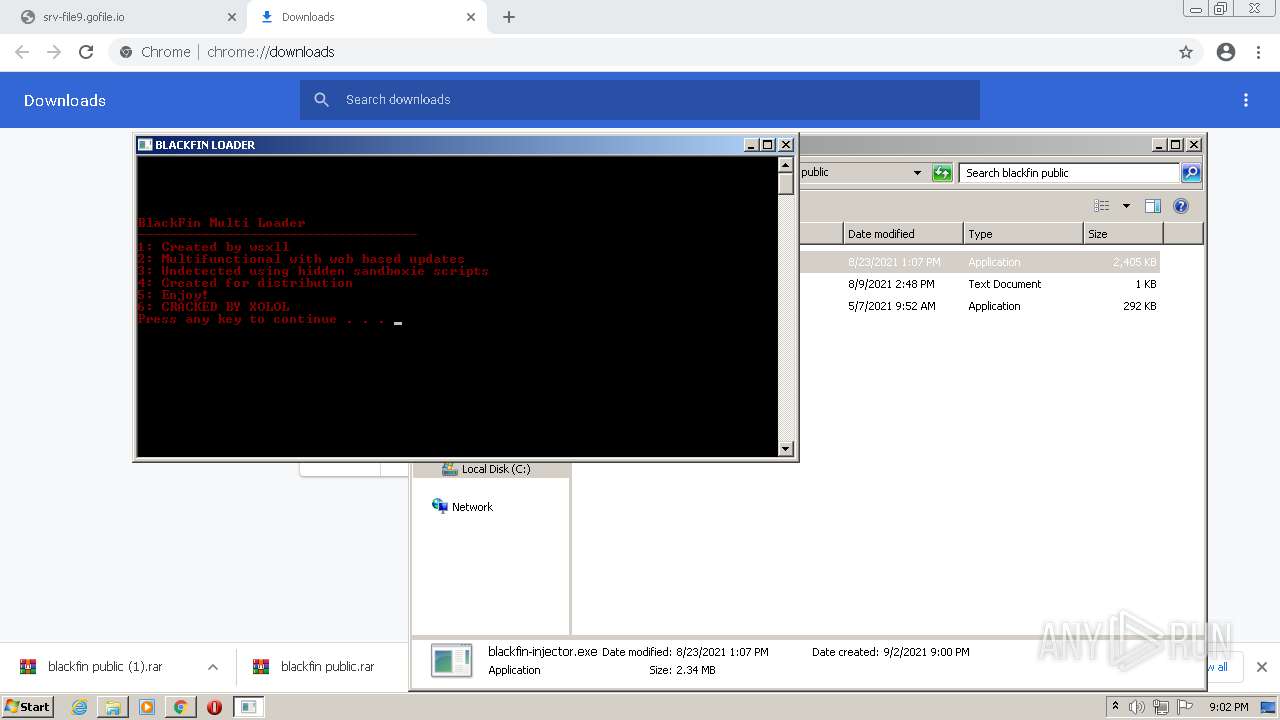Close the Chrome download shelf
This screenshot has height=720, width=1280.
(x=1261, y=667)
